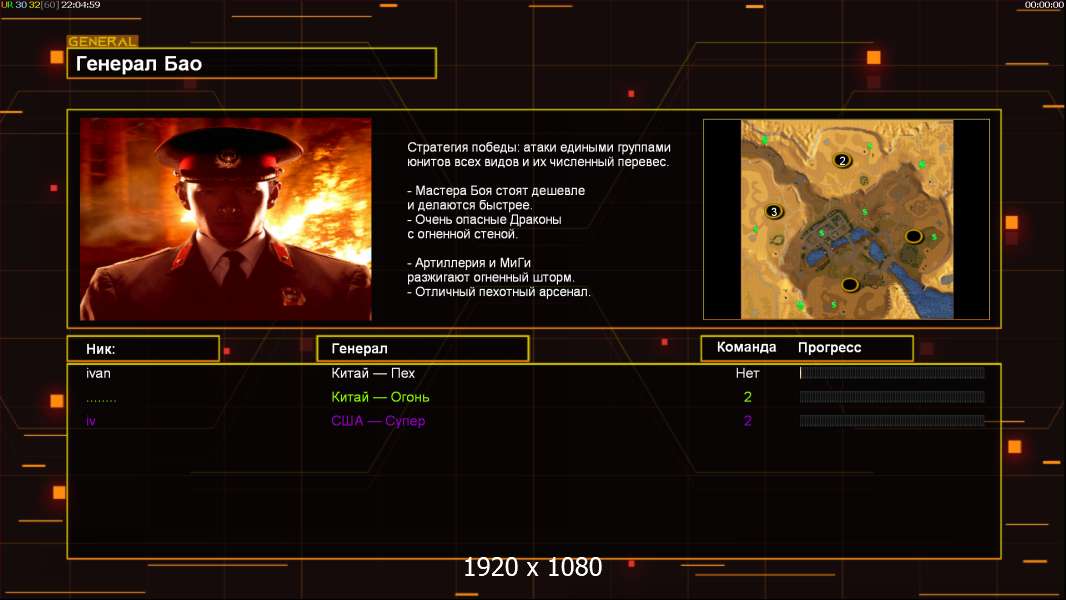Click the "Мастера Боя стоят дешевле" line

click(496, 191)
